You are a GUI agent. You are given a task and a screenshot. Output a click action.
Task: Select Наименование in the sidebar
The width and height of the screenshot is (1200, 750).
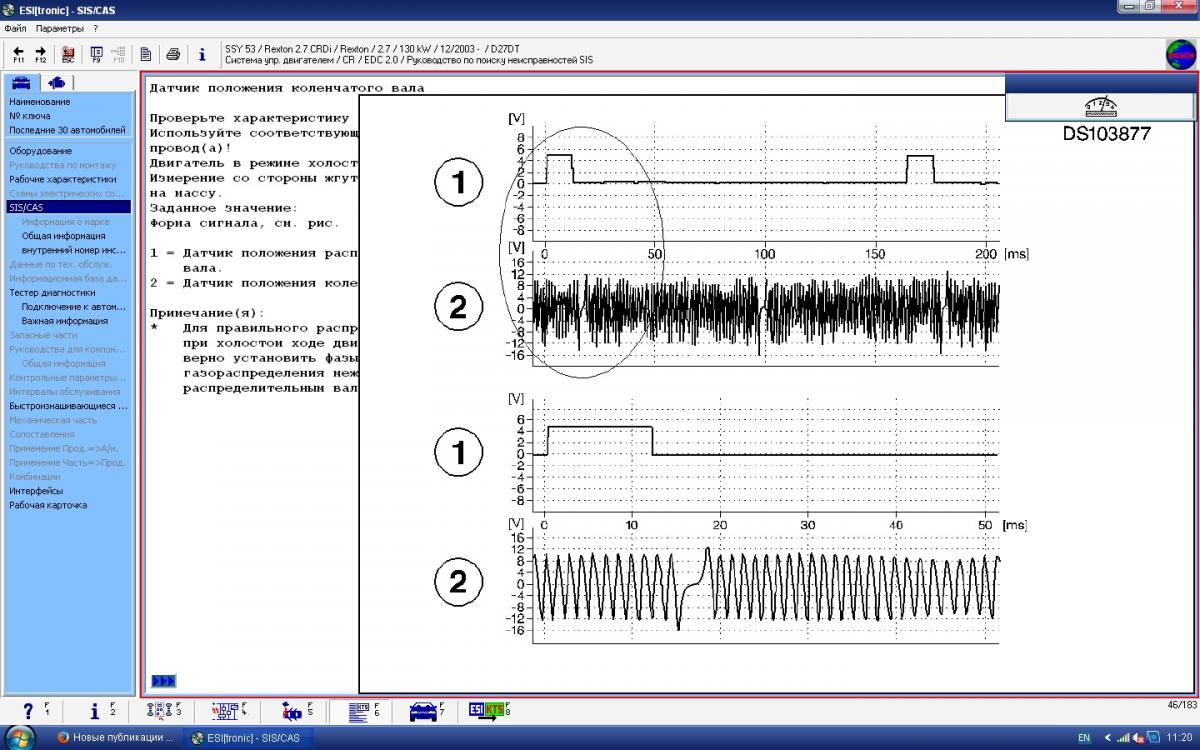(40, 102)
